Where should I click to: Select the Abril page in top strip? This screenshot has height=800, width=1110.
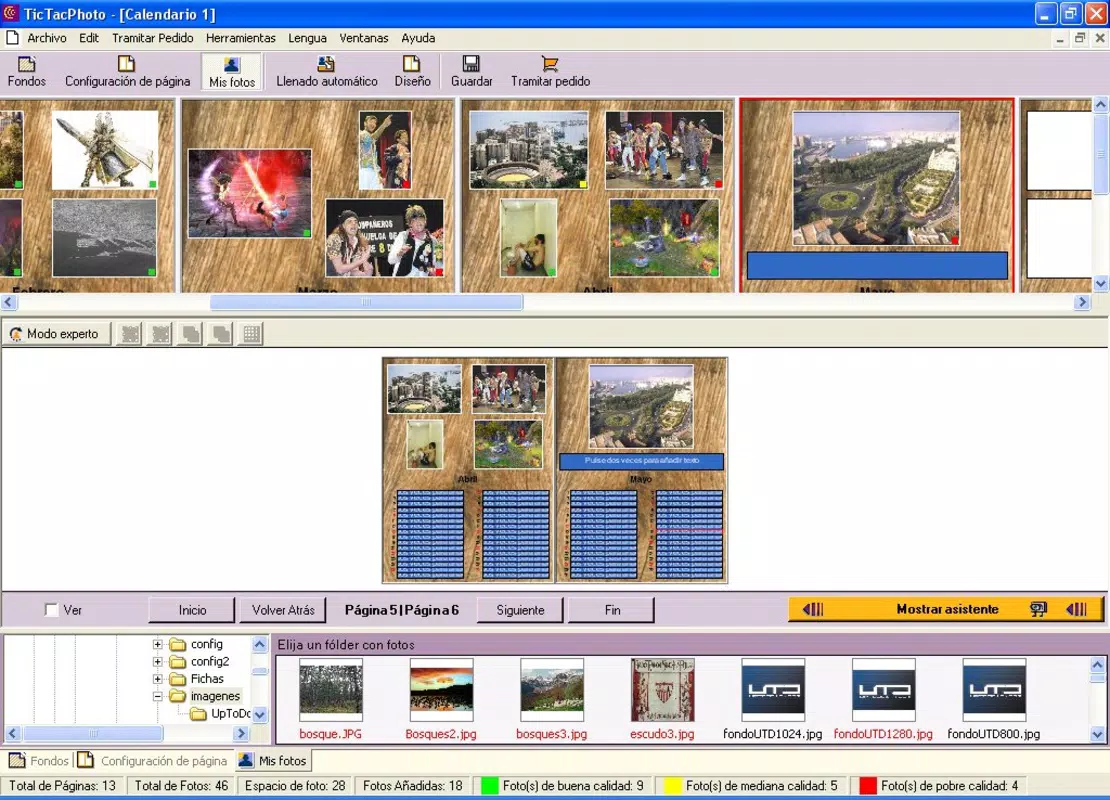pos(597,195)
